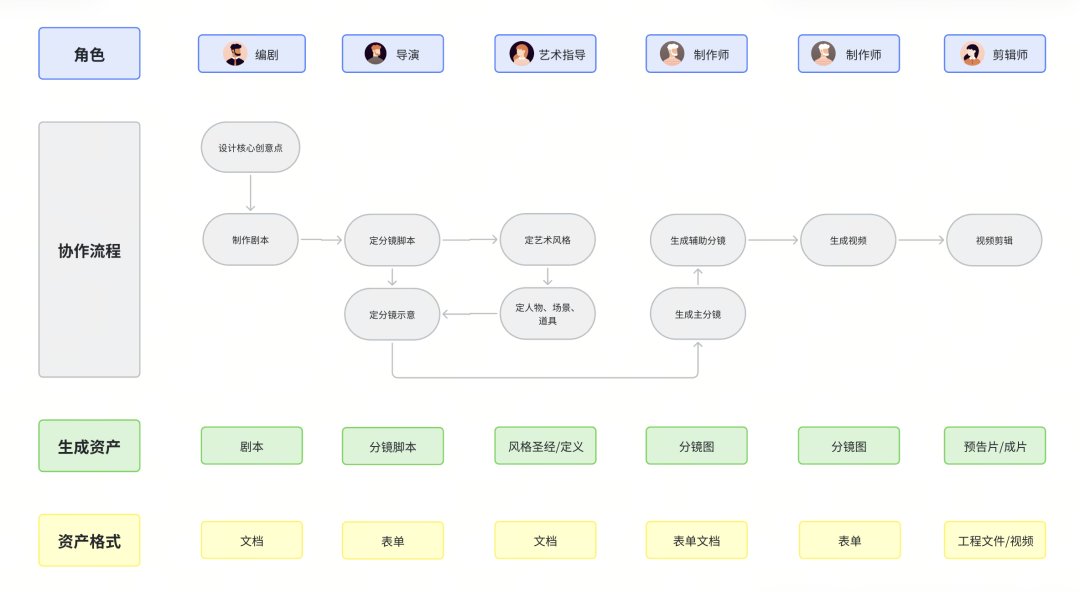This screenshot has width=1080, height=592.
Task: Select the 角色 row header
Action: [x=89, y=54]
